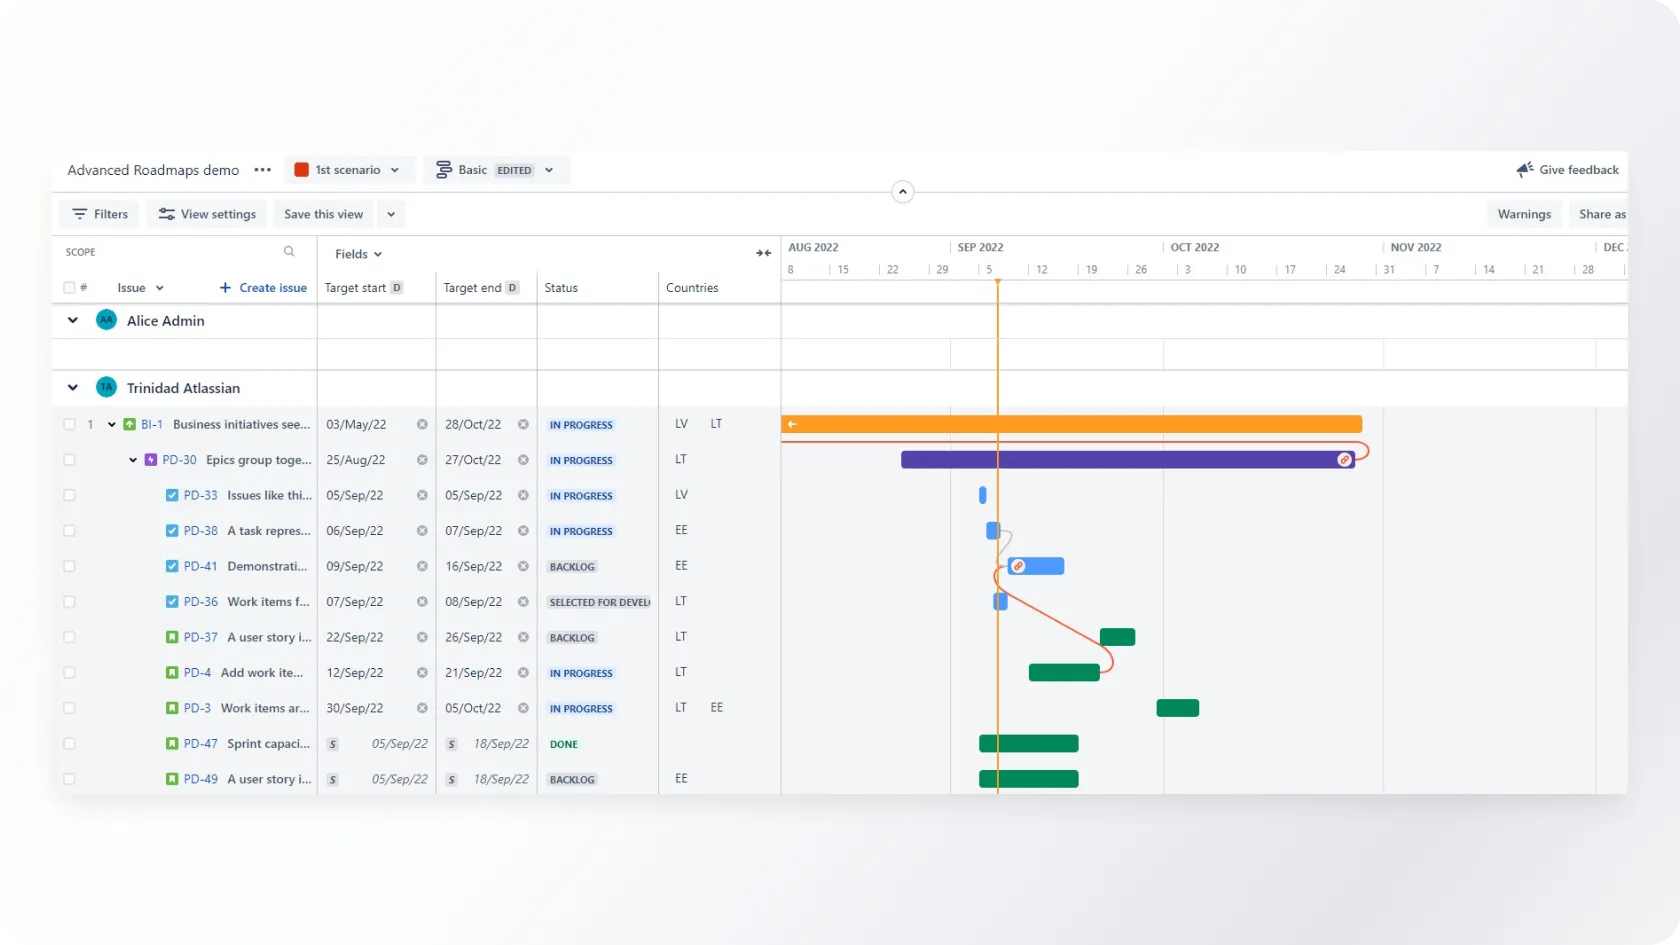Viewport: 1680px width, 945px height.
Task: Click the Warnings button
Action: pyautogui.click(x=1524, y=214)
